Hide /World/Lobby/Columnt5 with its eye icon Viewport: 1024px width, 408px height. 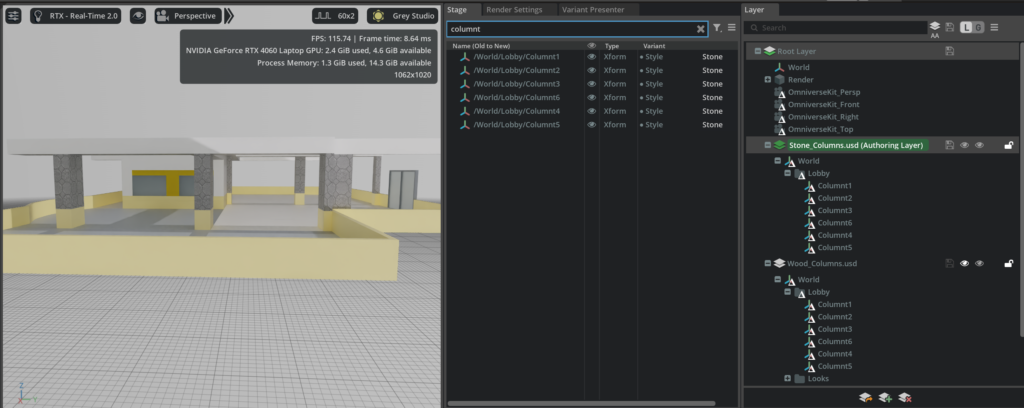point(592,125)
